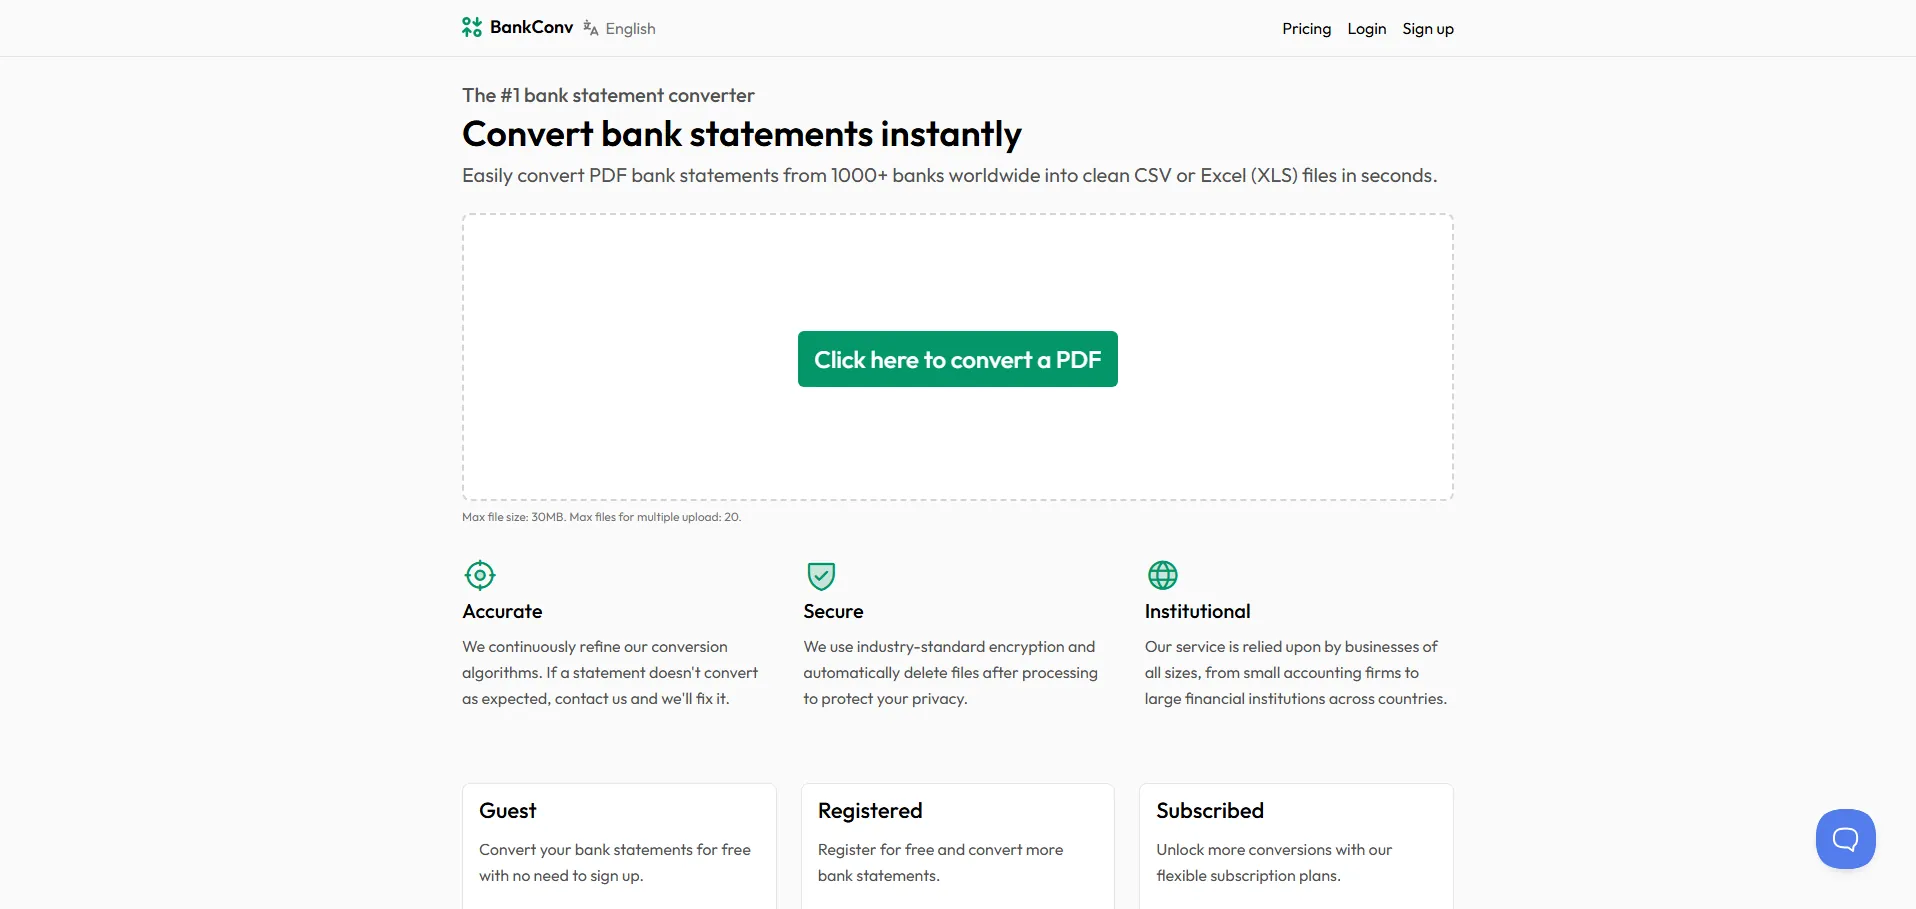Select the Subscribed plan card

(x=1295, y=845)
